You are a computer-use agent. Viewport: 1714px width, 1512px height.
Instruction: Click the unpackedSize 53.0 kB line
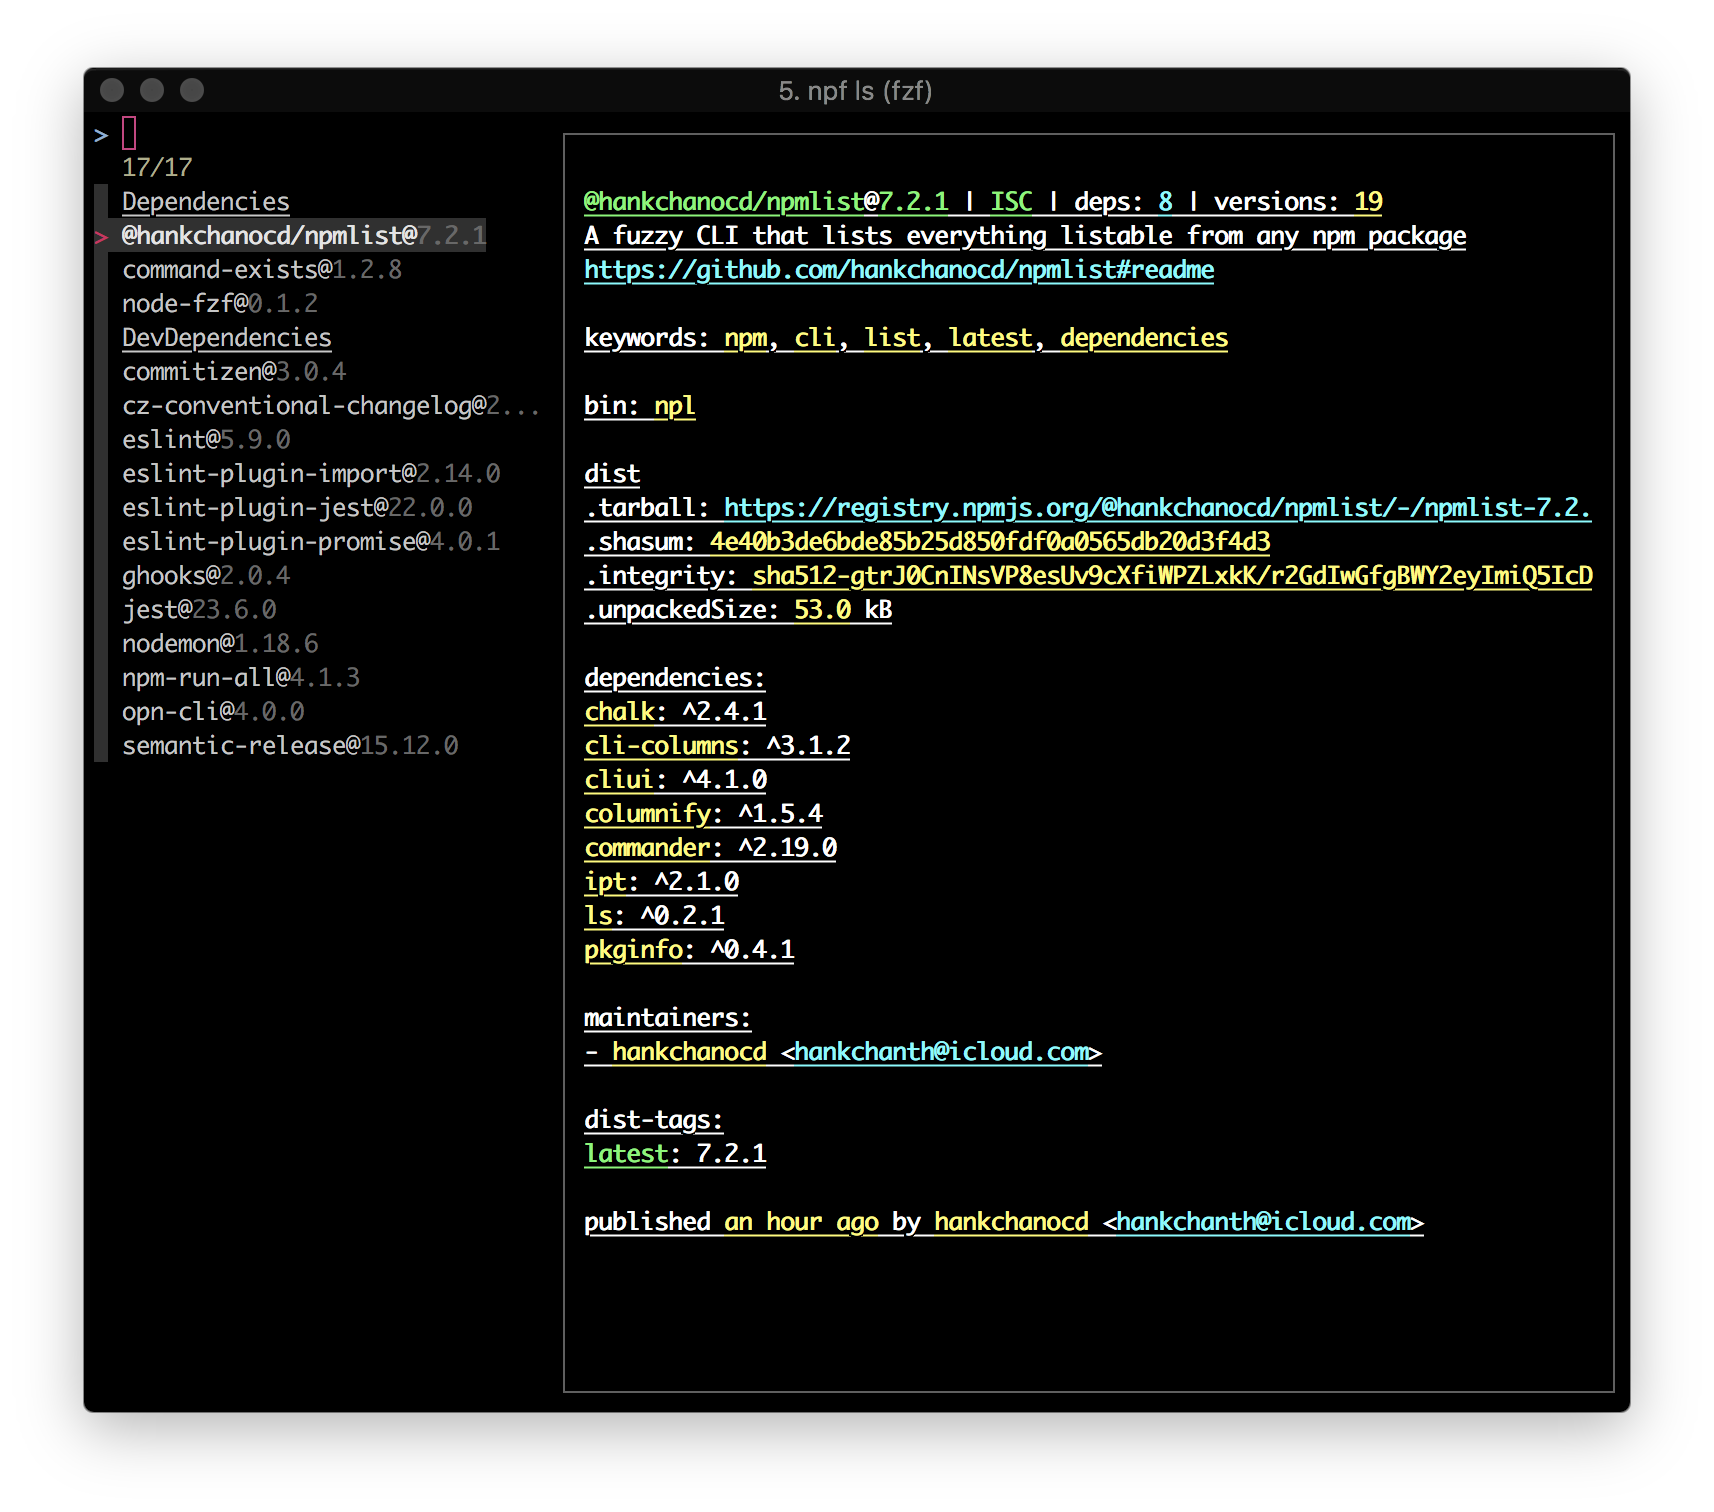point(738,610)
